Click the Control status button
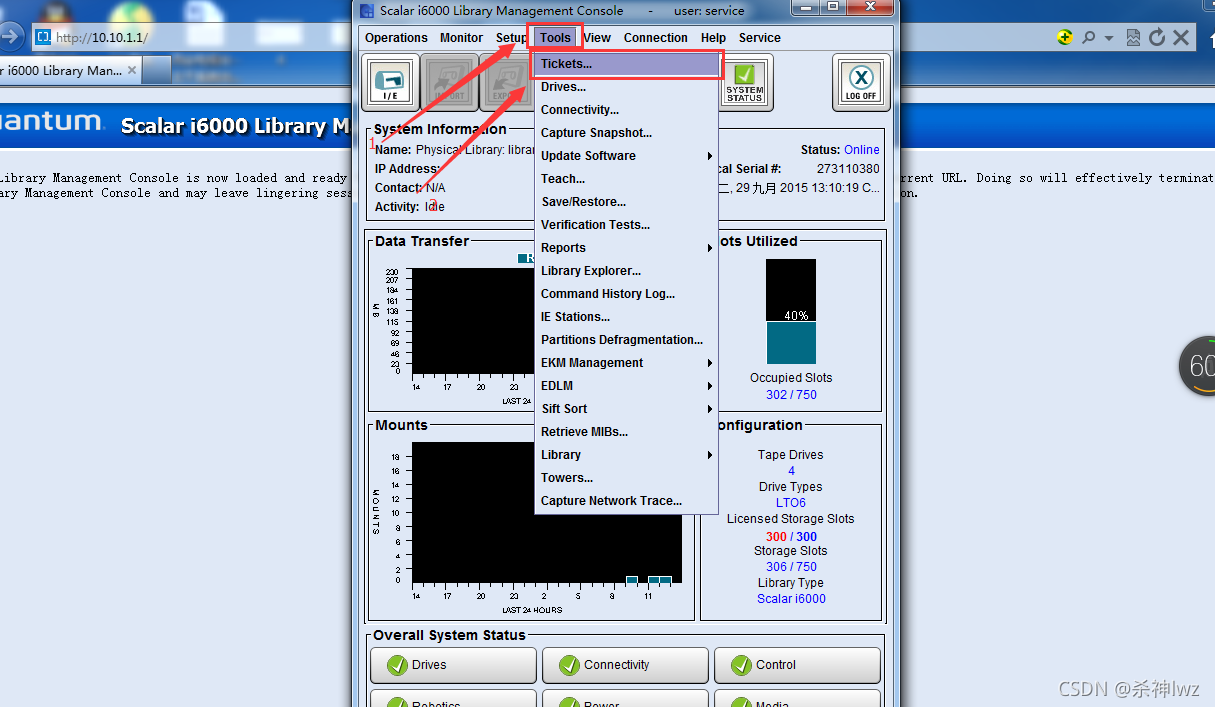The image size is (1215, 707). coord(797,665)
